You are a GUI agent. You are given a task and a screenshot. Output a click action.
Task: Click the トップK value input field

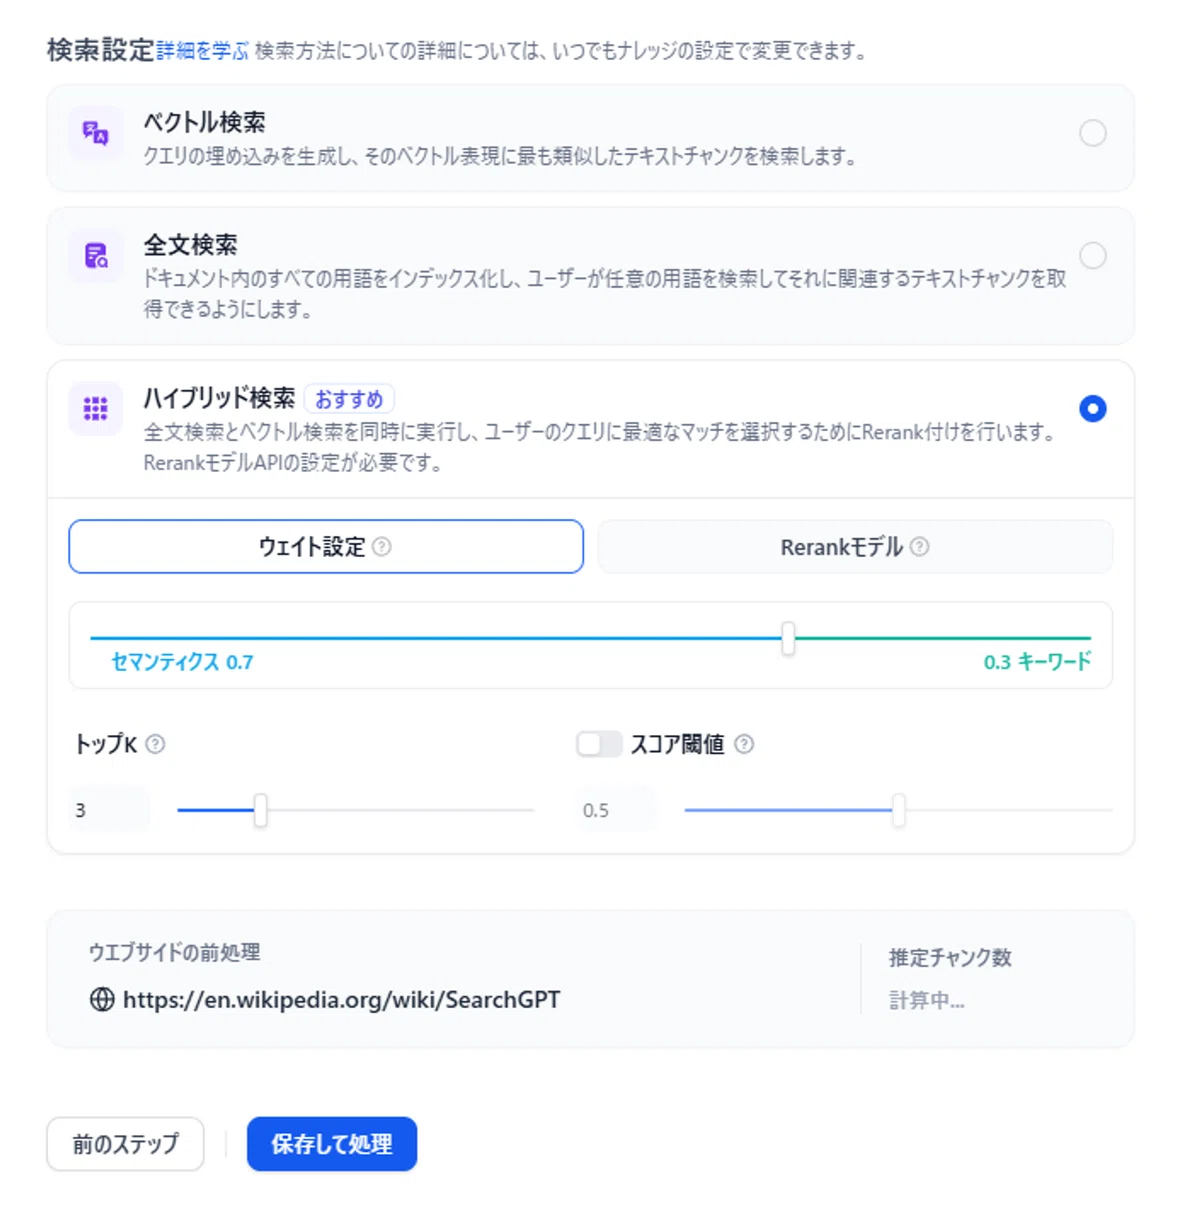pos(109,810)
